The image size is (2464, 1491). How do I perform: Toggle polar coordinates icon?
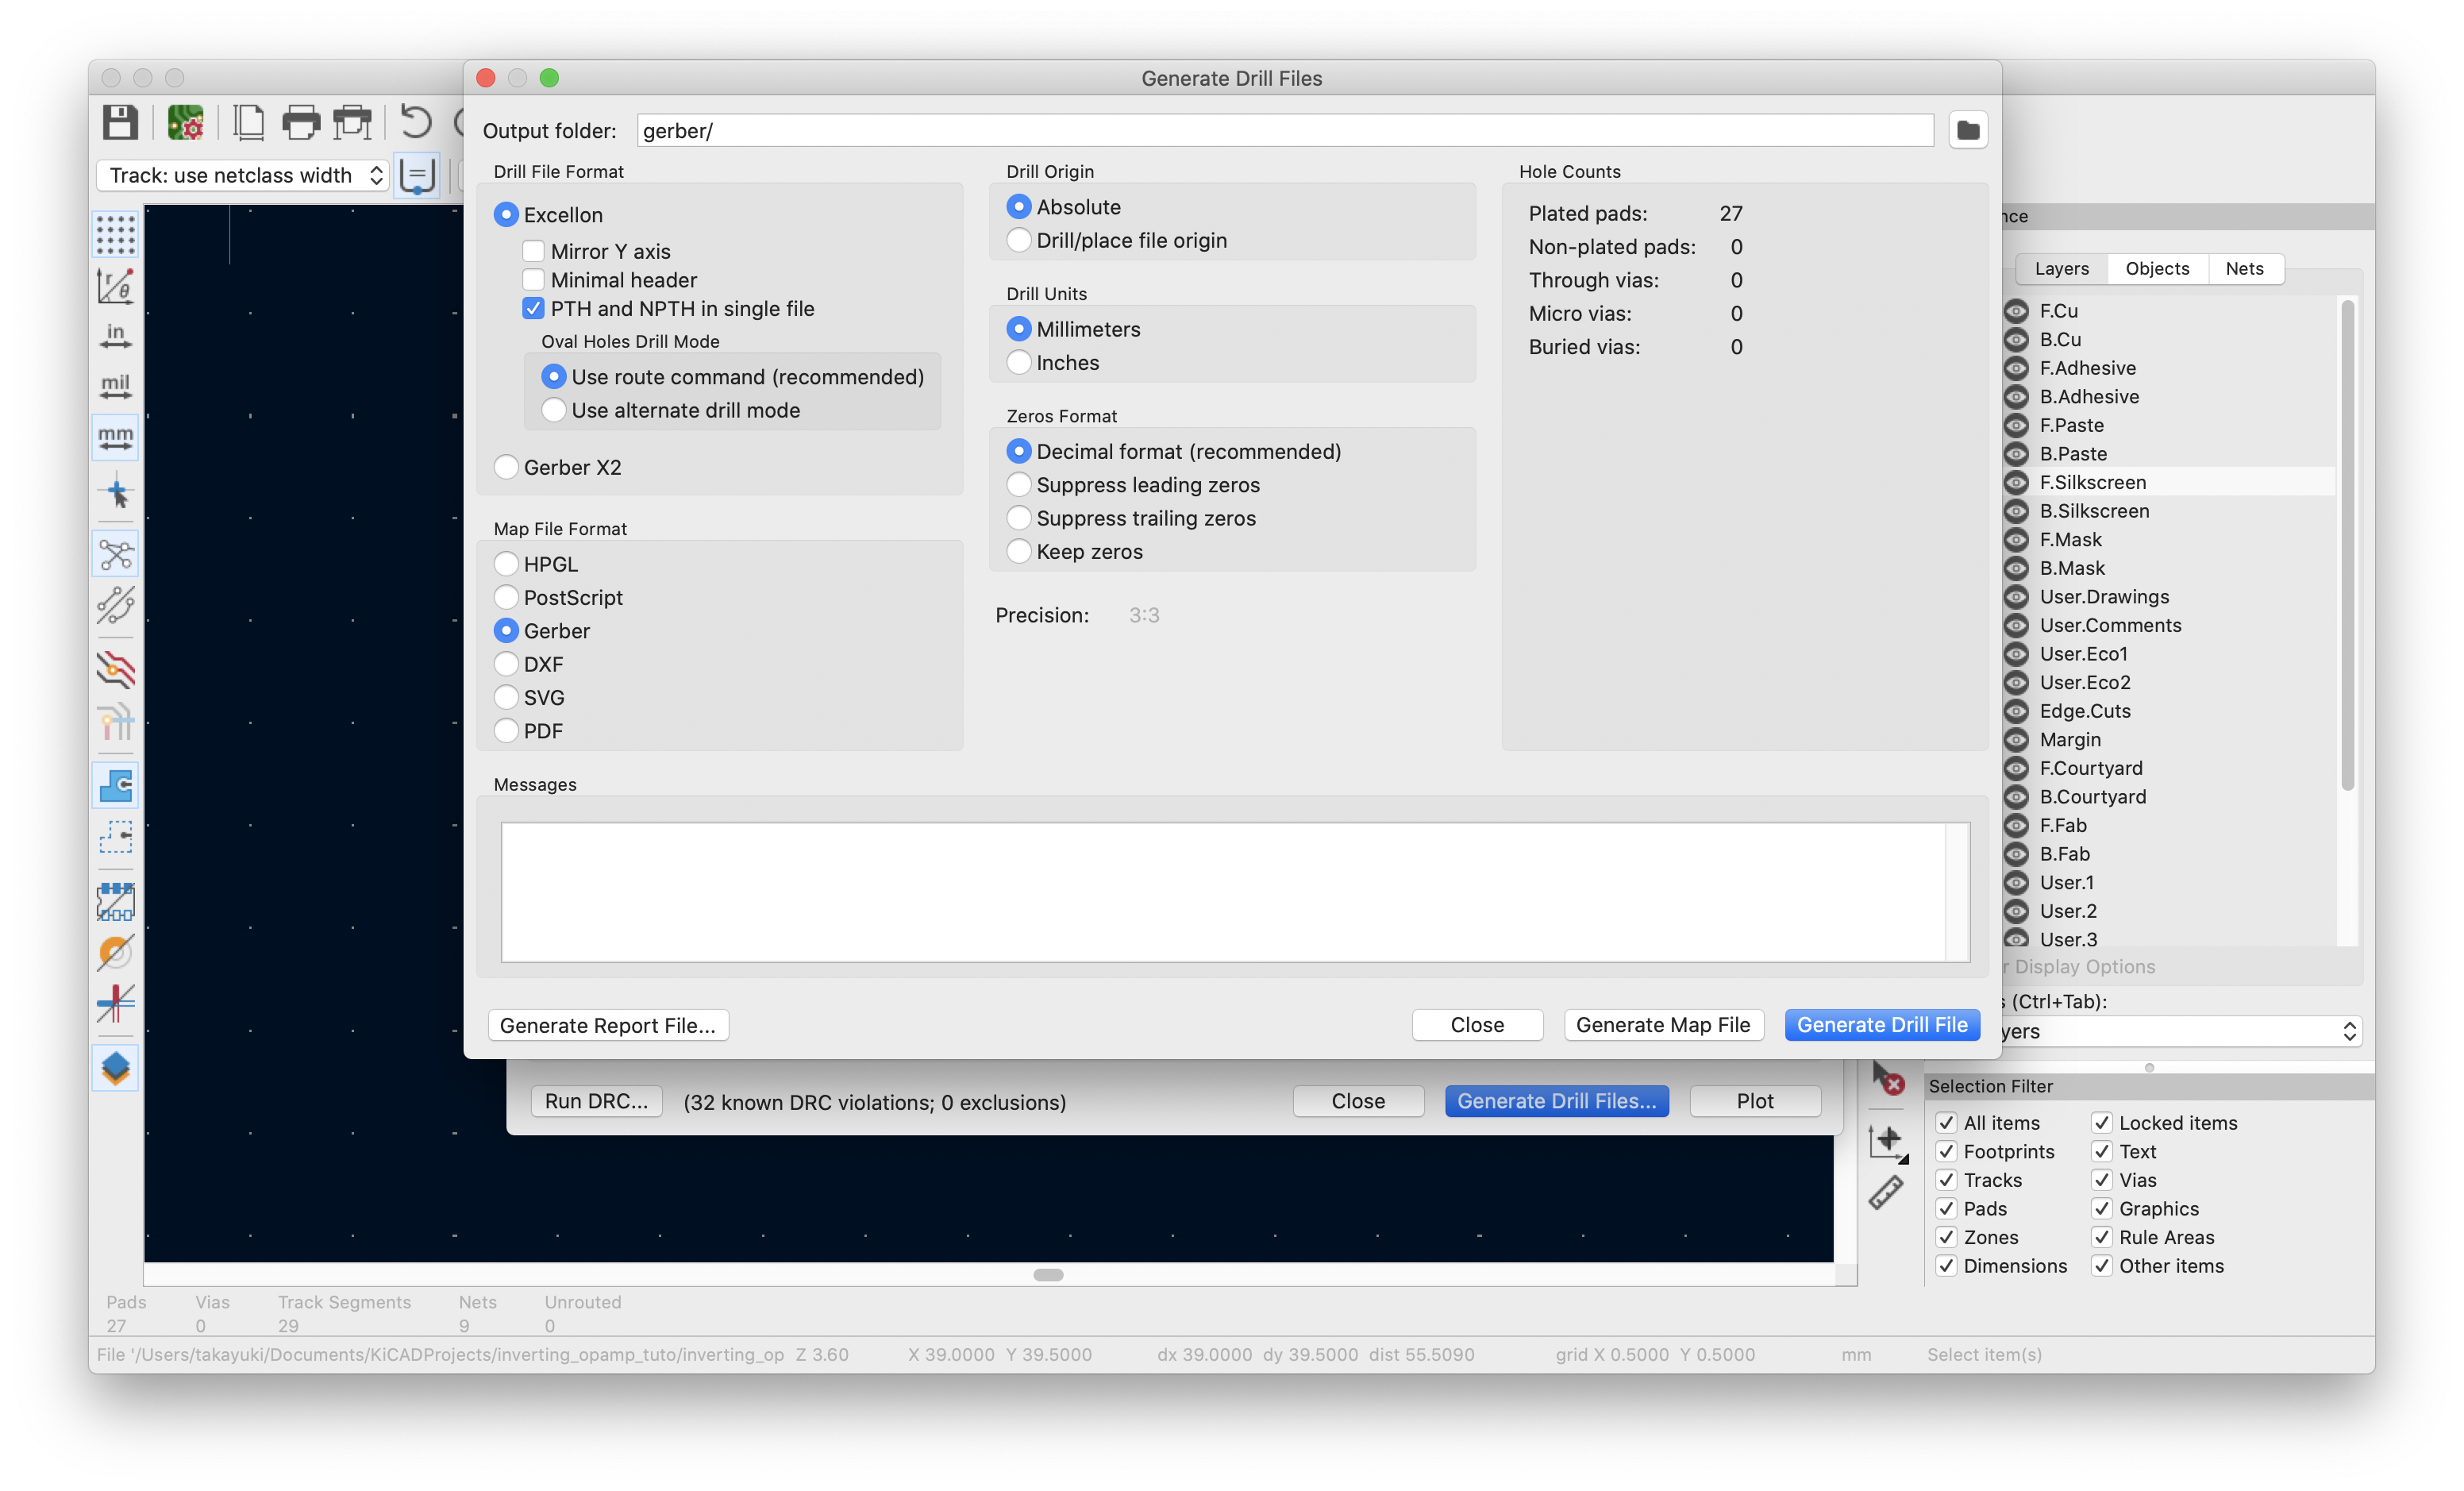116,286
